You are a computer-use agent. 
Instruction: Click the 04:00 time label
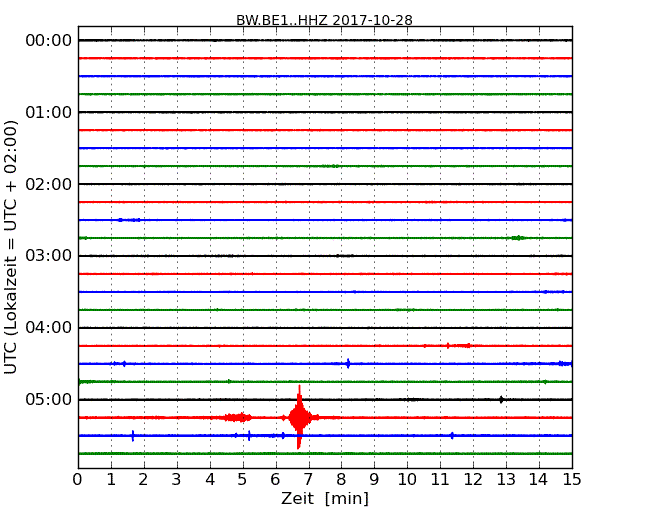pyautogui.click(x=49, y=328)
